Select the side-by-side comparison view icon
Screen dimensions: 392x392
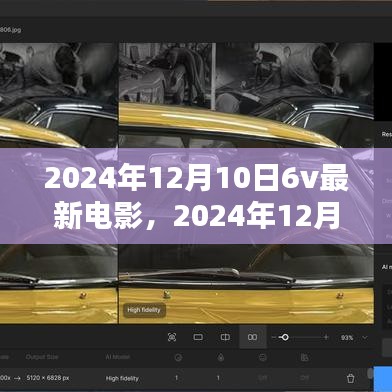click(x=253, y=337)
